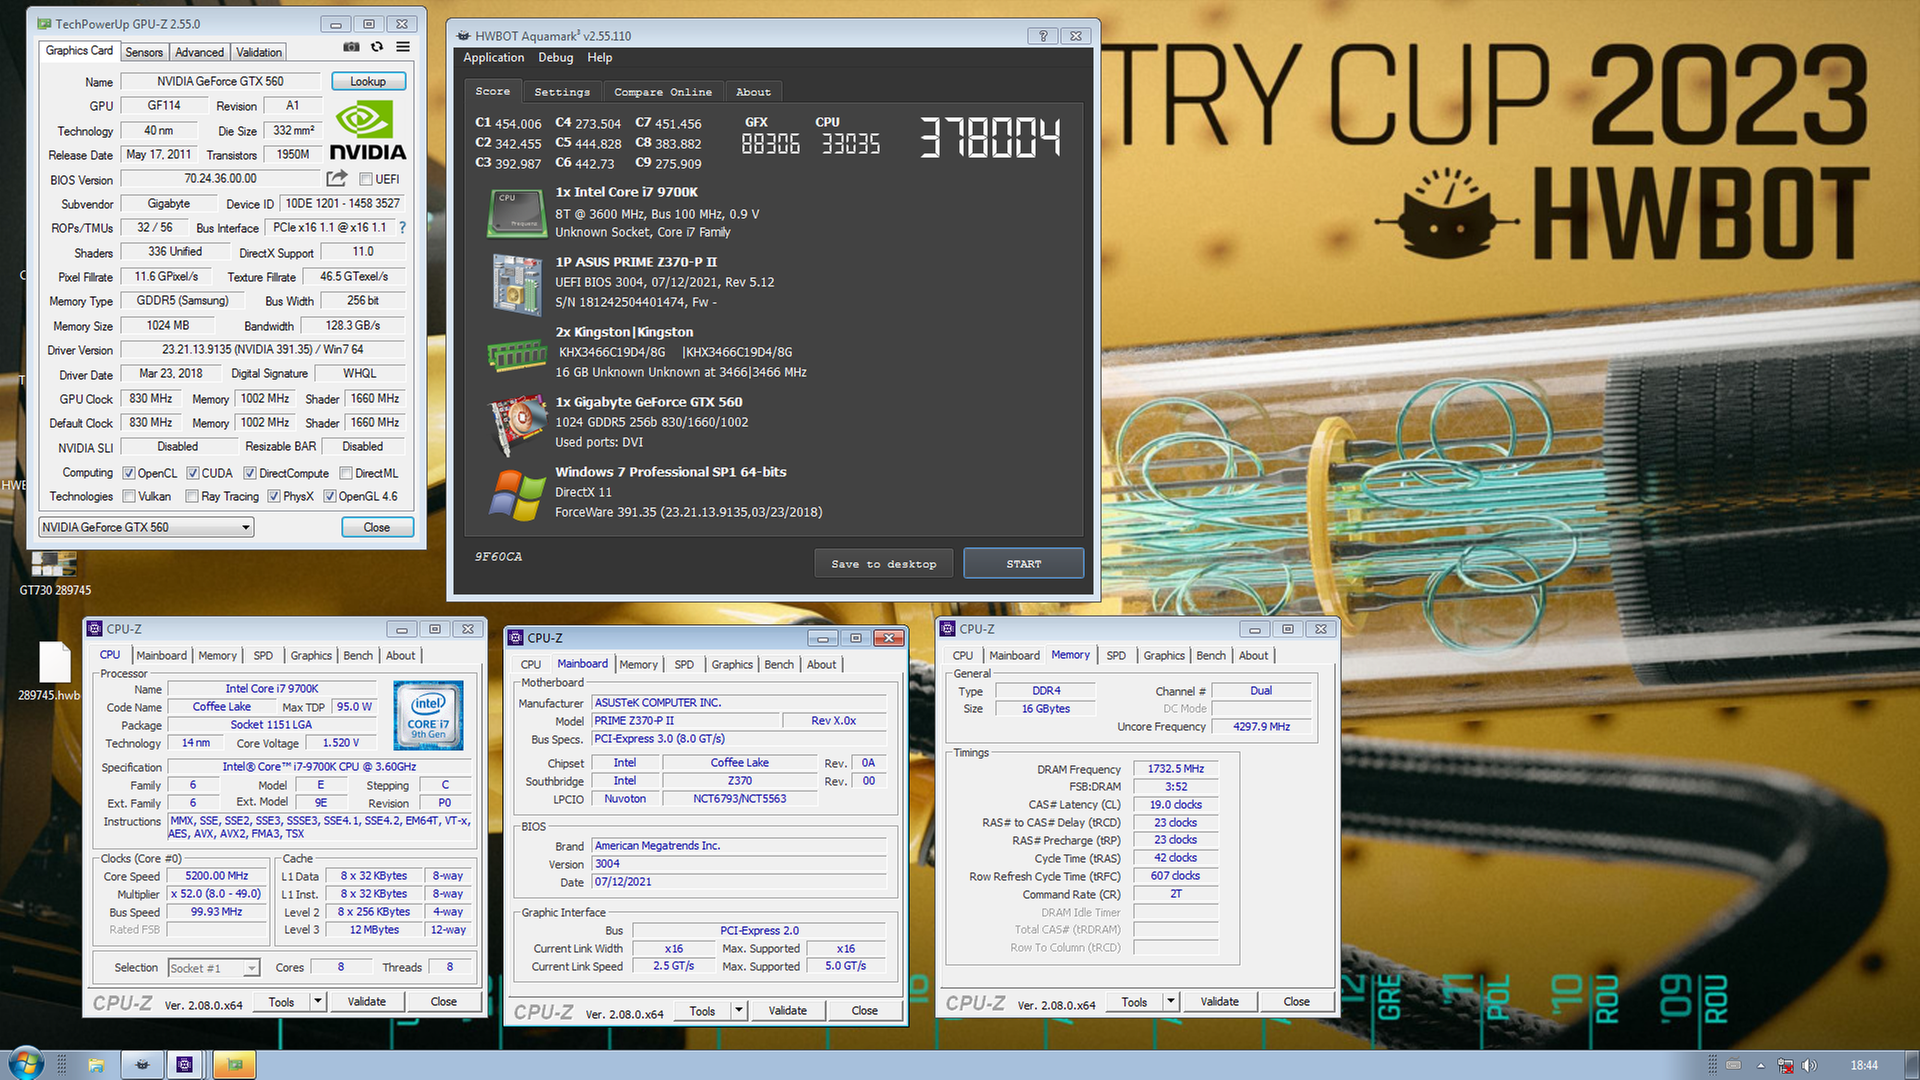The image size is (1920, 1080).
Task: Click the GPU-Z title bar app icon
Action: coord(44,23)
